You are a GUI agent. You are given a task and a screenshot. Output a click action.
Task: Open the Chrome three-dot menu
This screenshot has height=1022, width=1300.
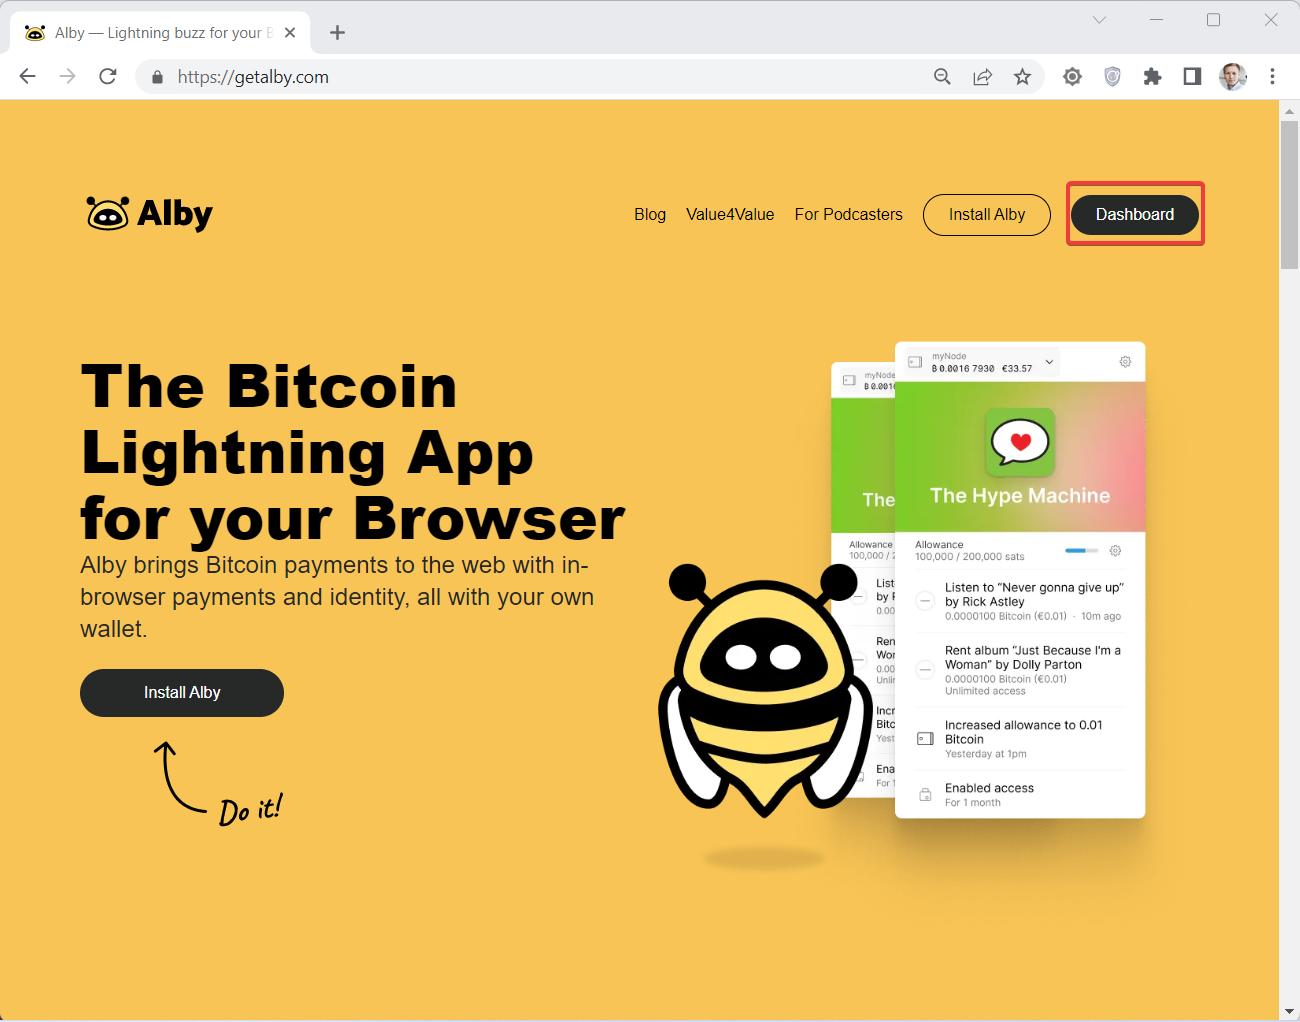coord(1272,77)
